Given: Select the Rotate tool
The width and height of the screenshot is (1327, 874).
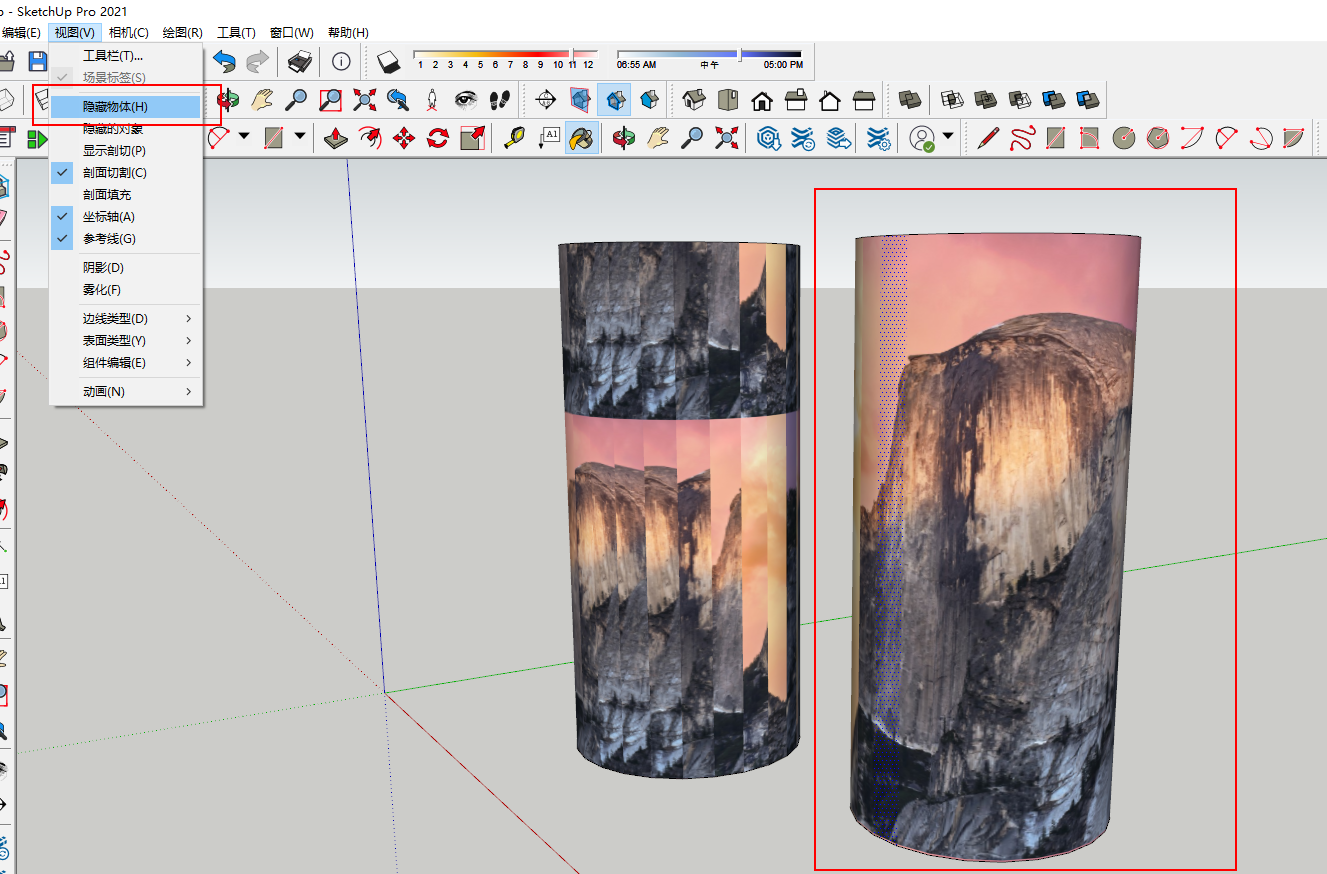Looking at the screenshot, I should (x=438, y=137).
